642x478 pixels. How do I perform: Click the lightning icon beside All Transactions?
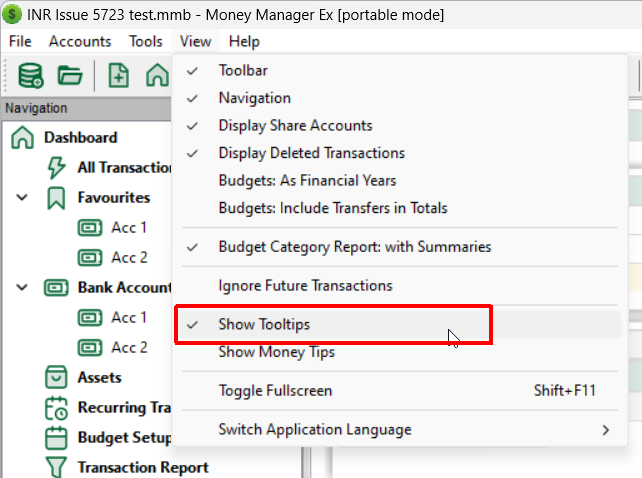pos(56,168)
